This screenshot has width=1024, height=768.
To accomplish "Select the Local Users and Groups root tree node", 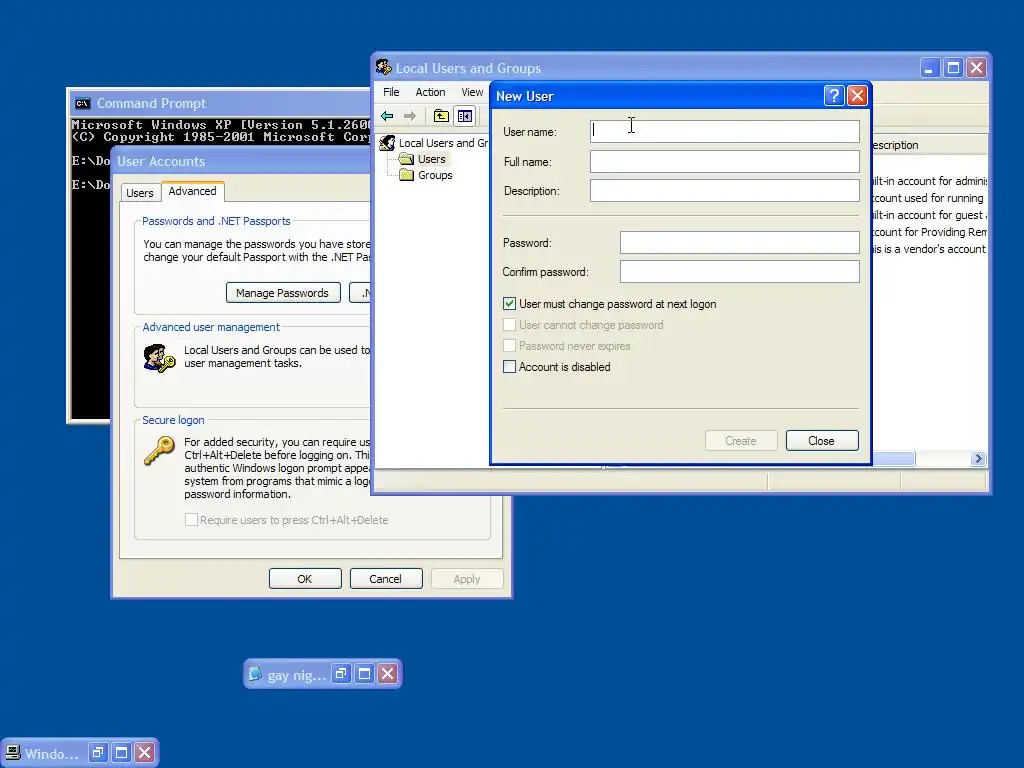I will (x=435, y=143).
